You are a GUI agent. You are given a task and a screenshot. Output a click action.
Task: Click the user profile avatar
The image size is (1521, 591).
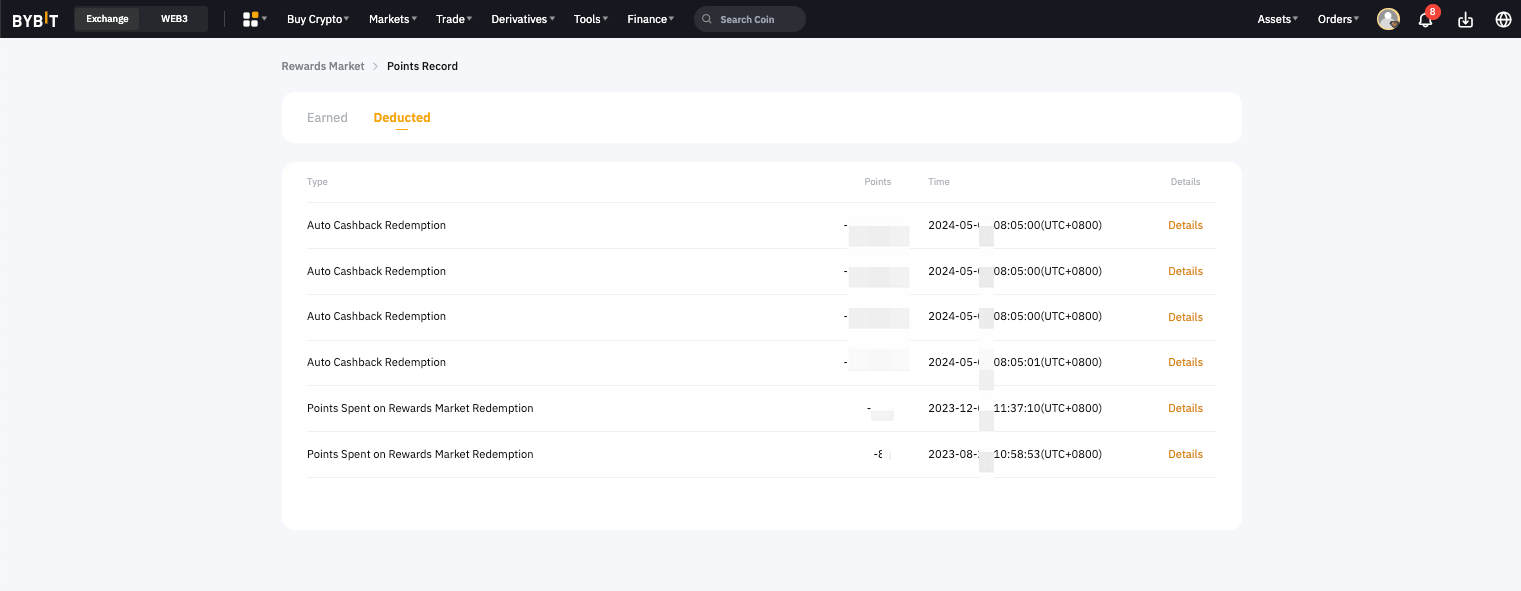click(x=1388, y=19)
